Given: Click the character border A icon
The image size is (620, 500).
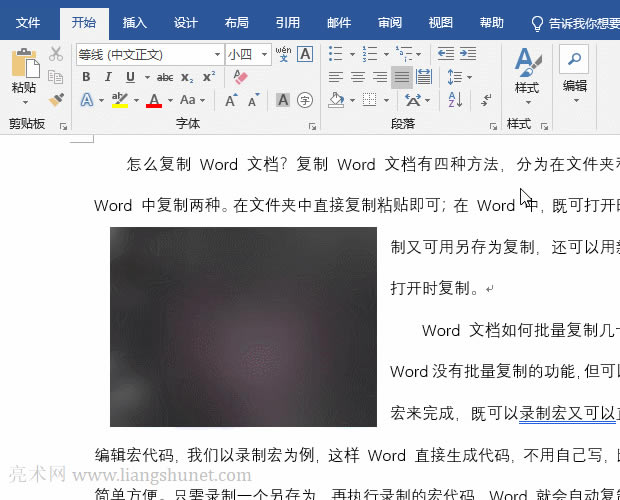Looking at the screenshot, I should click(x=305, y=54).
